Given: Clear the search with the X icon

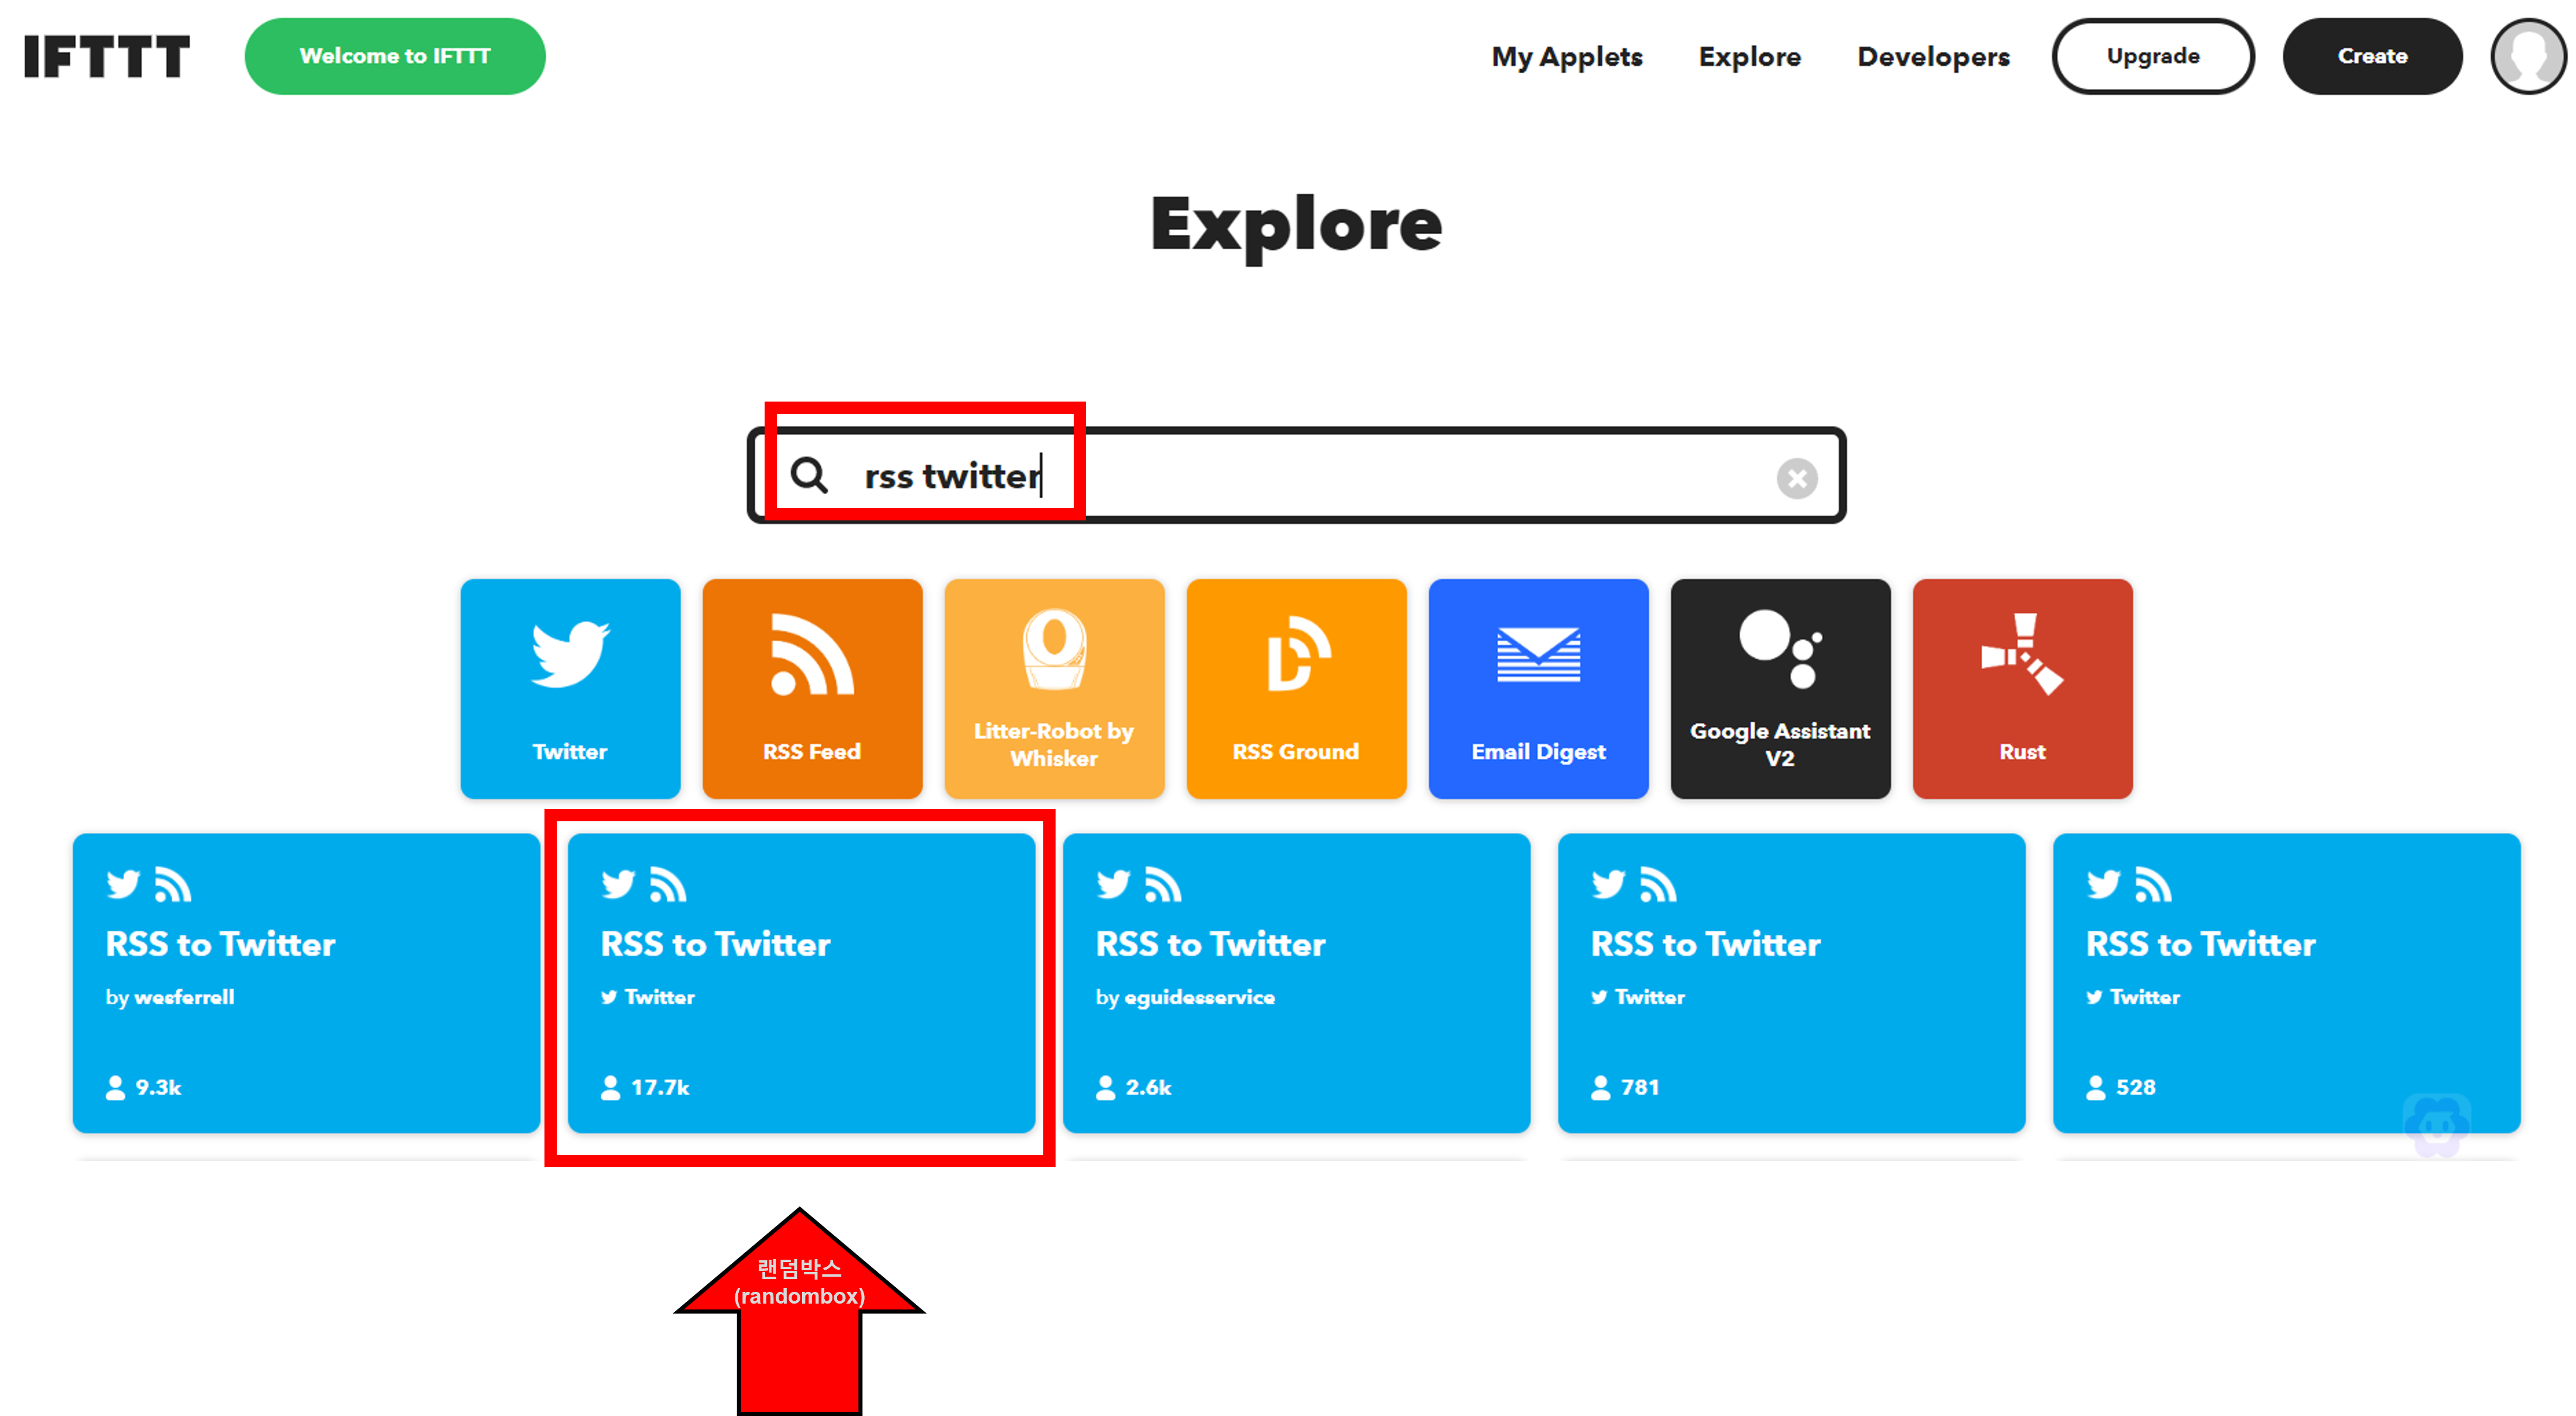Looking at the screenshot, I should click(1797, 478).
